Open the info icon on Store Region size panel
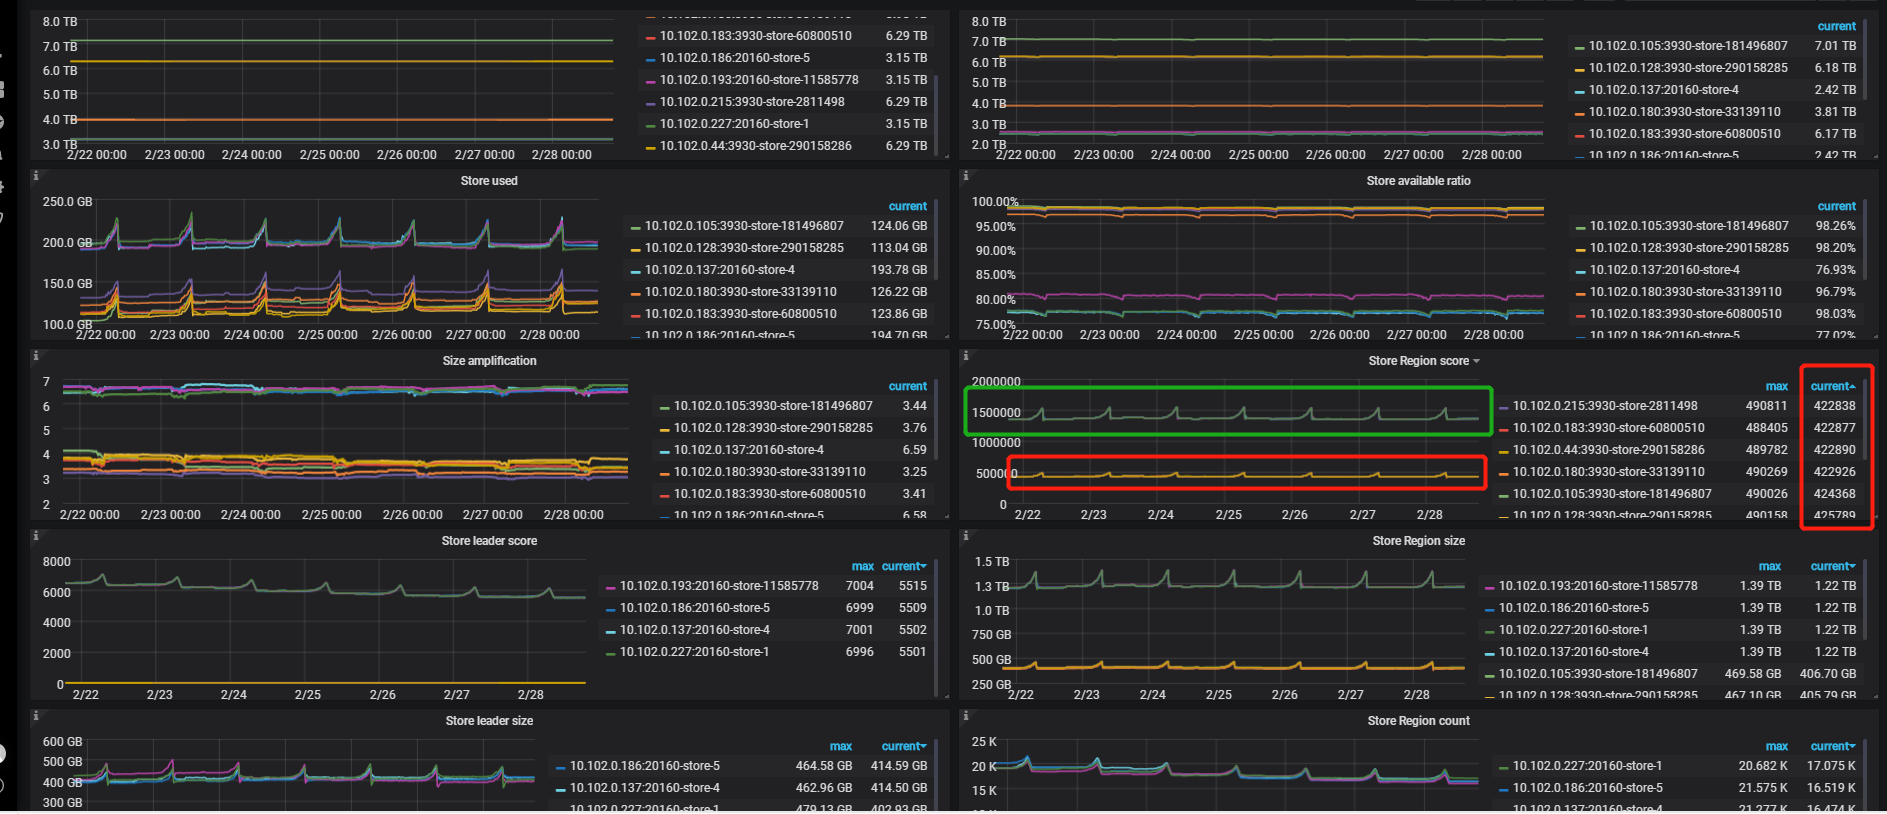Screen dimensions: 1887x814 (x=965, y=536)
